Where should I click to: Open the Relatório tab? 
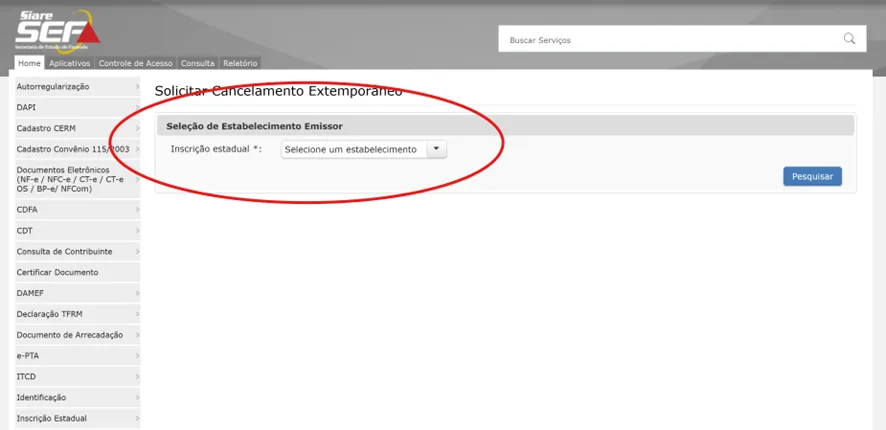(240, 63)
